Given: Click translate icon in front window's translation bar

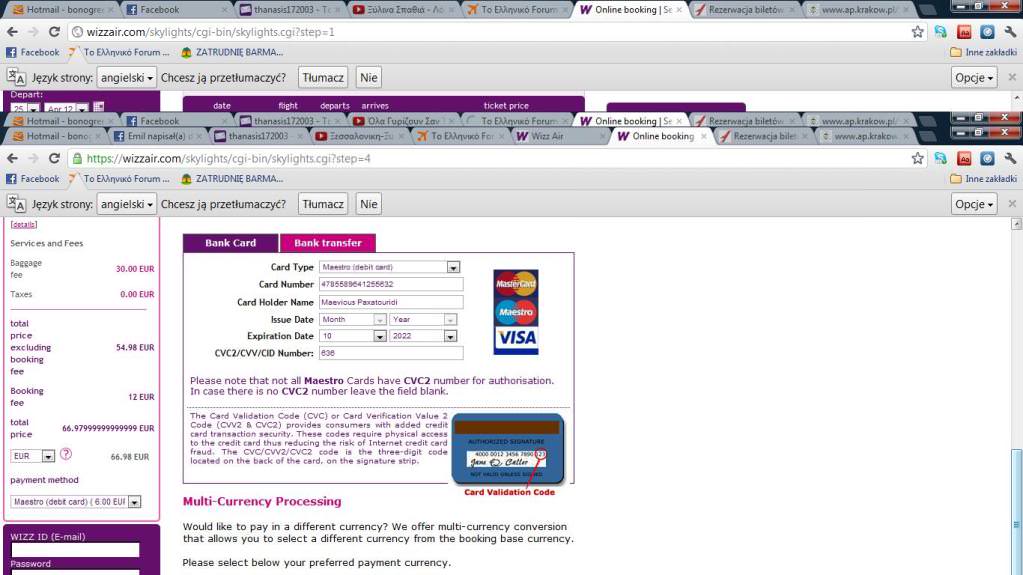Looking at the screenshot, I should pos(16,204).
